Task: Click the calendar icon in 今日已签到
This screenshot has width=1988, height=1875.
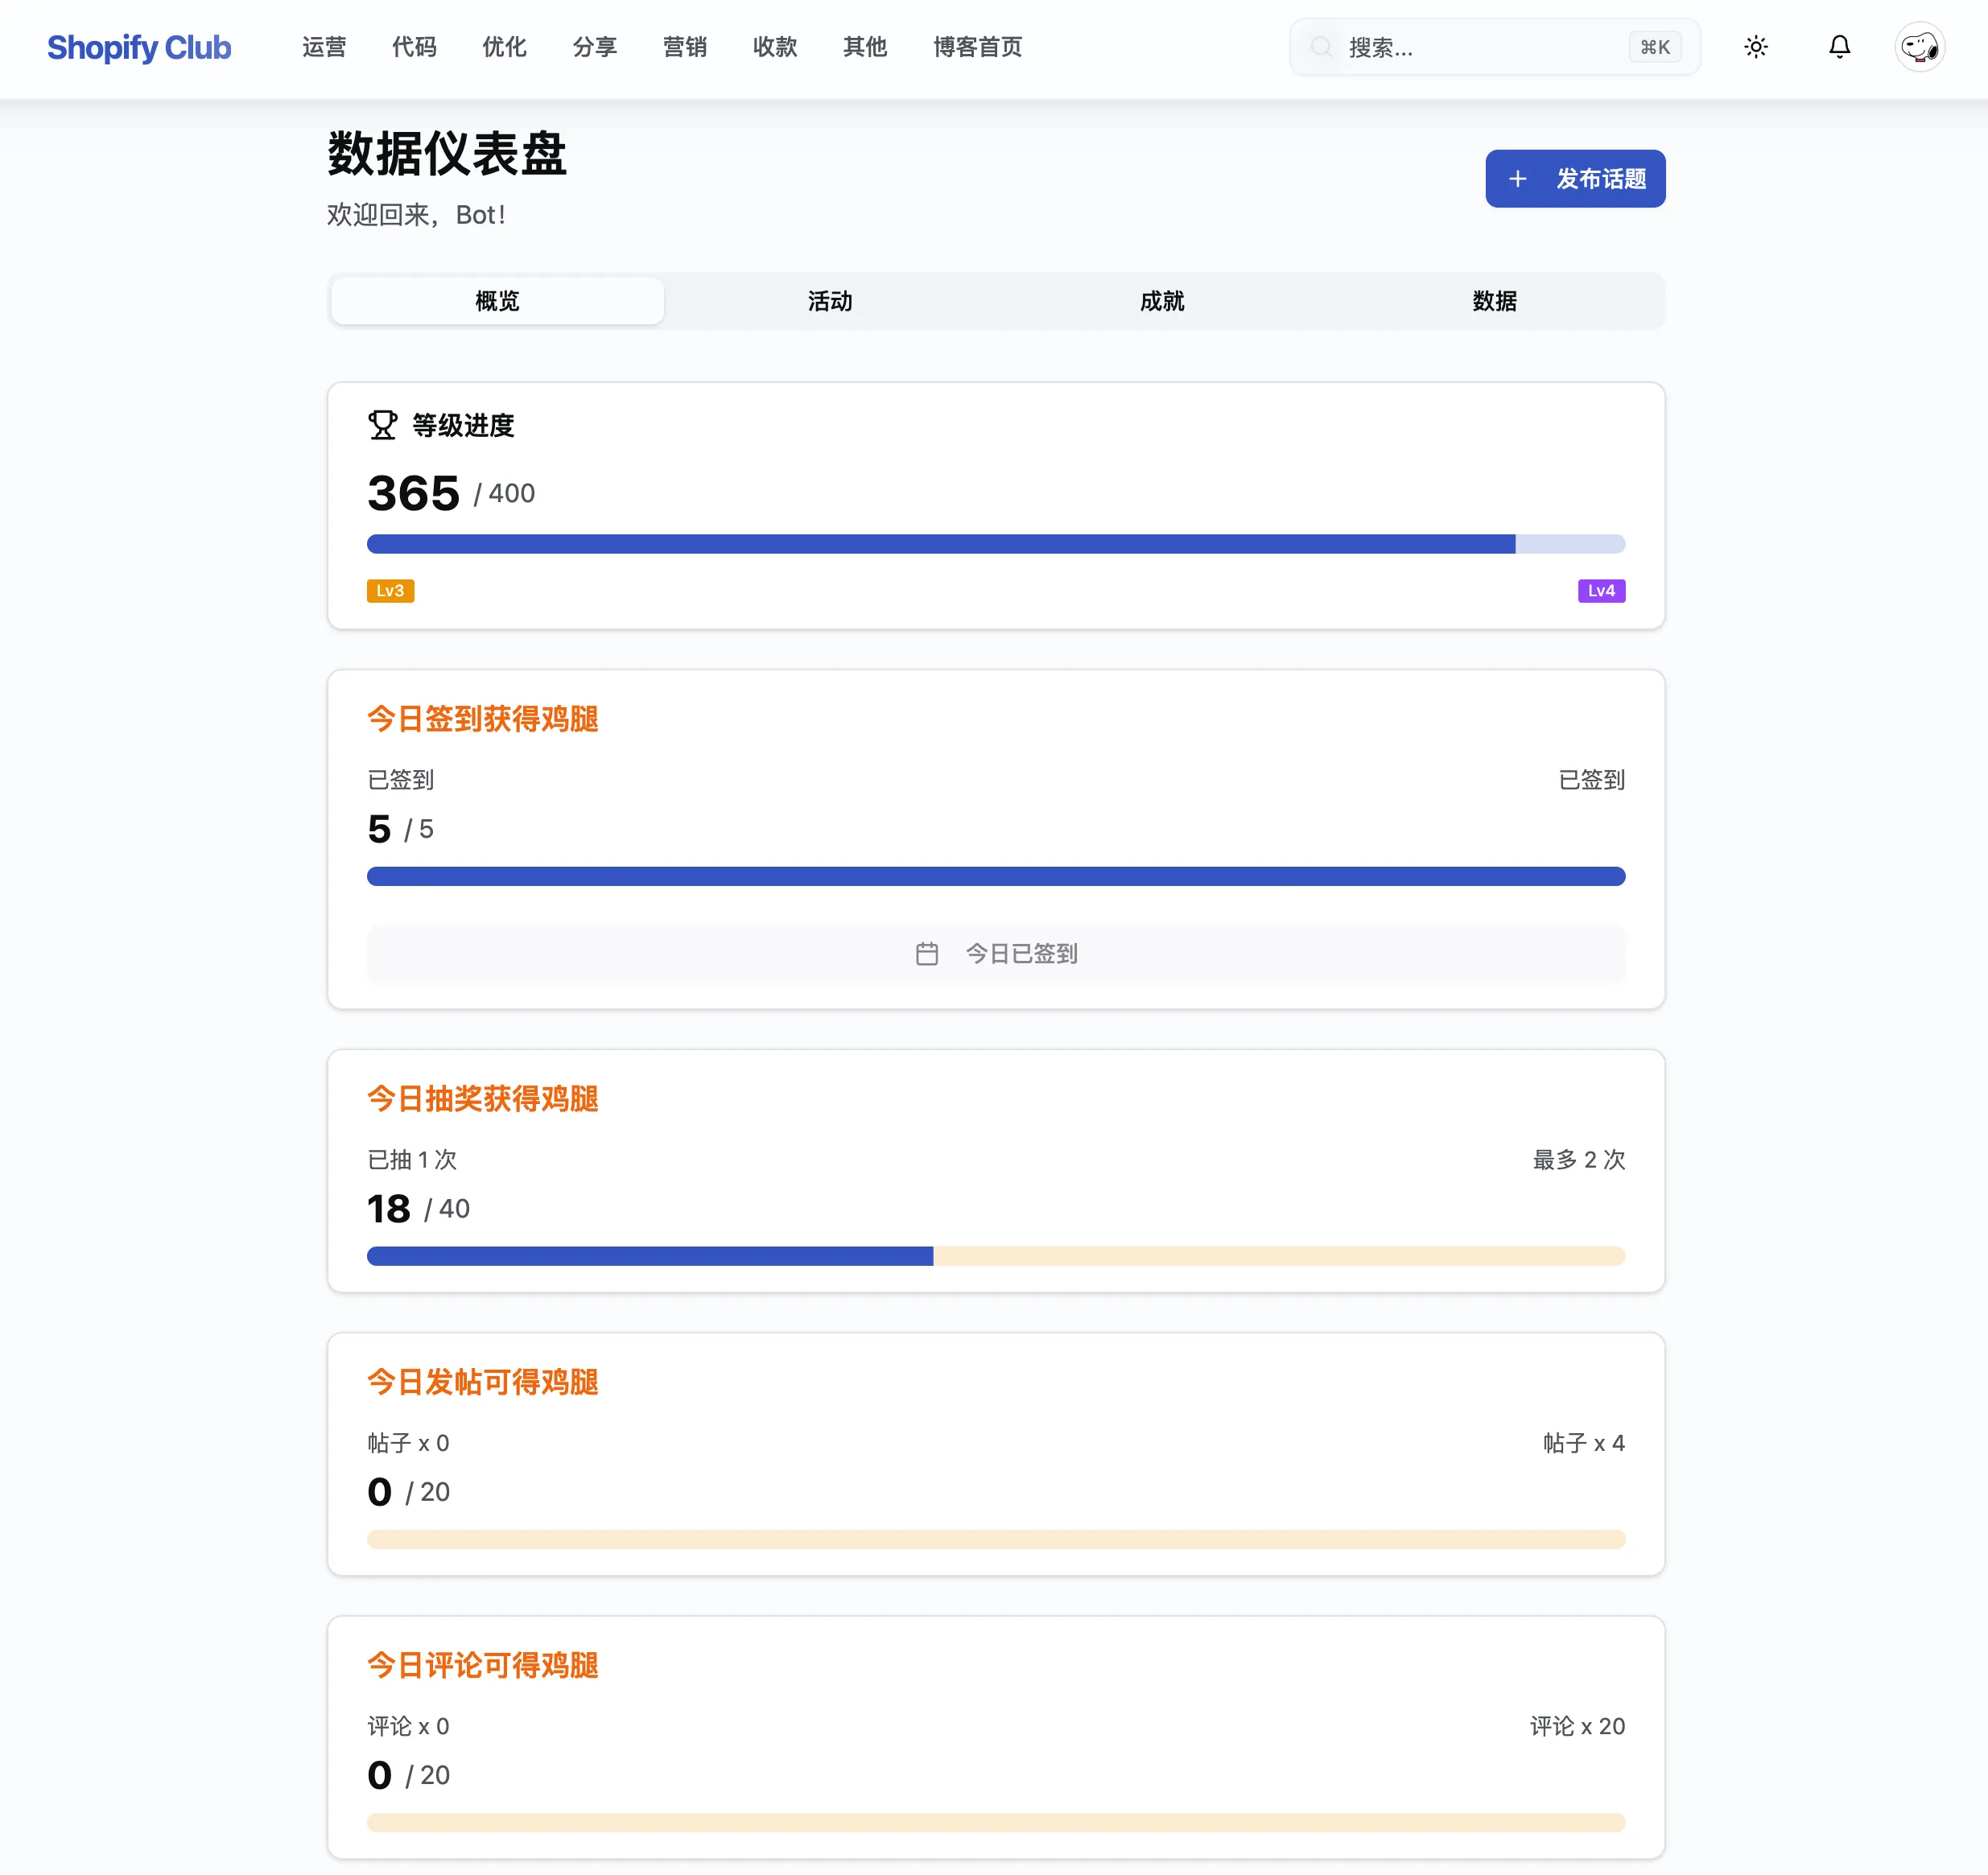Action: point(928,953)
